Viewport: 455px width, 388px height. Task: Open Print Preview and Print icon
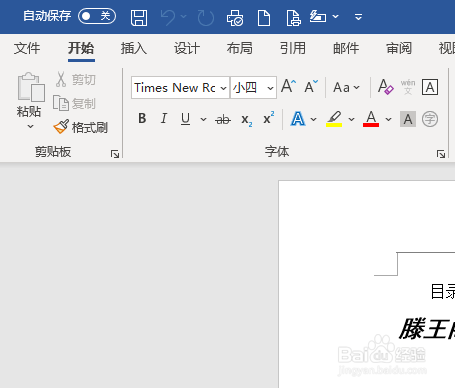click(293, 17)
